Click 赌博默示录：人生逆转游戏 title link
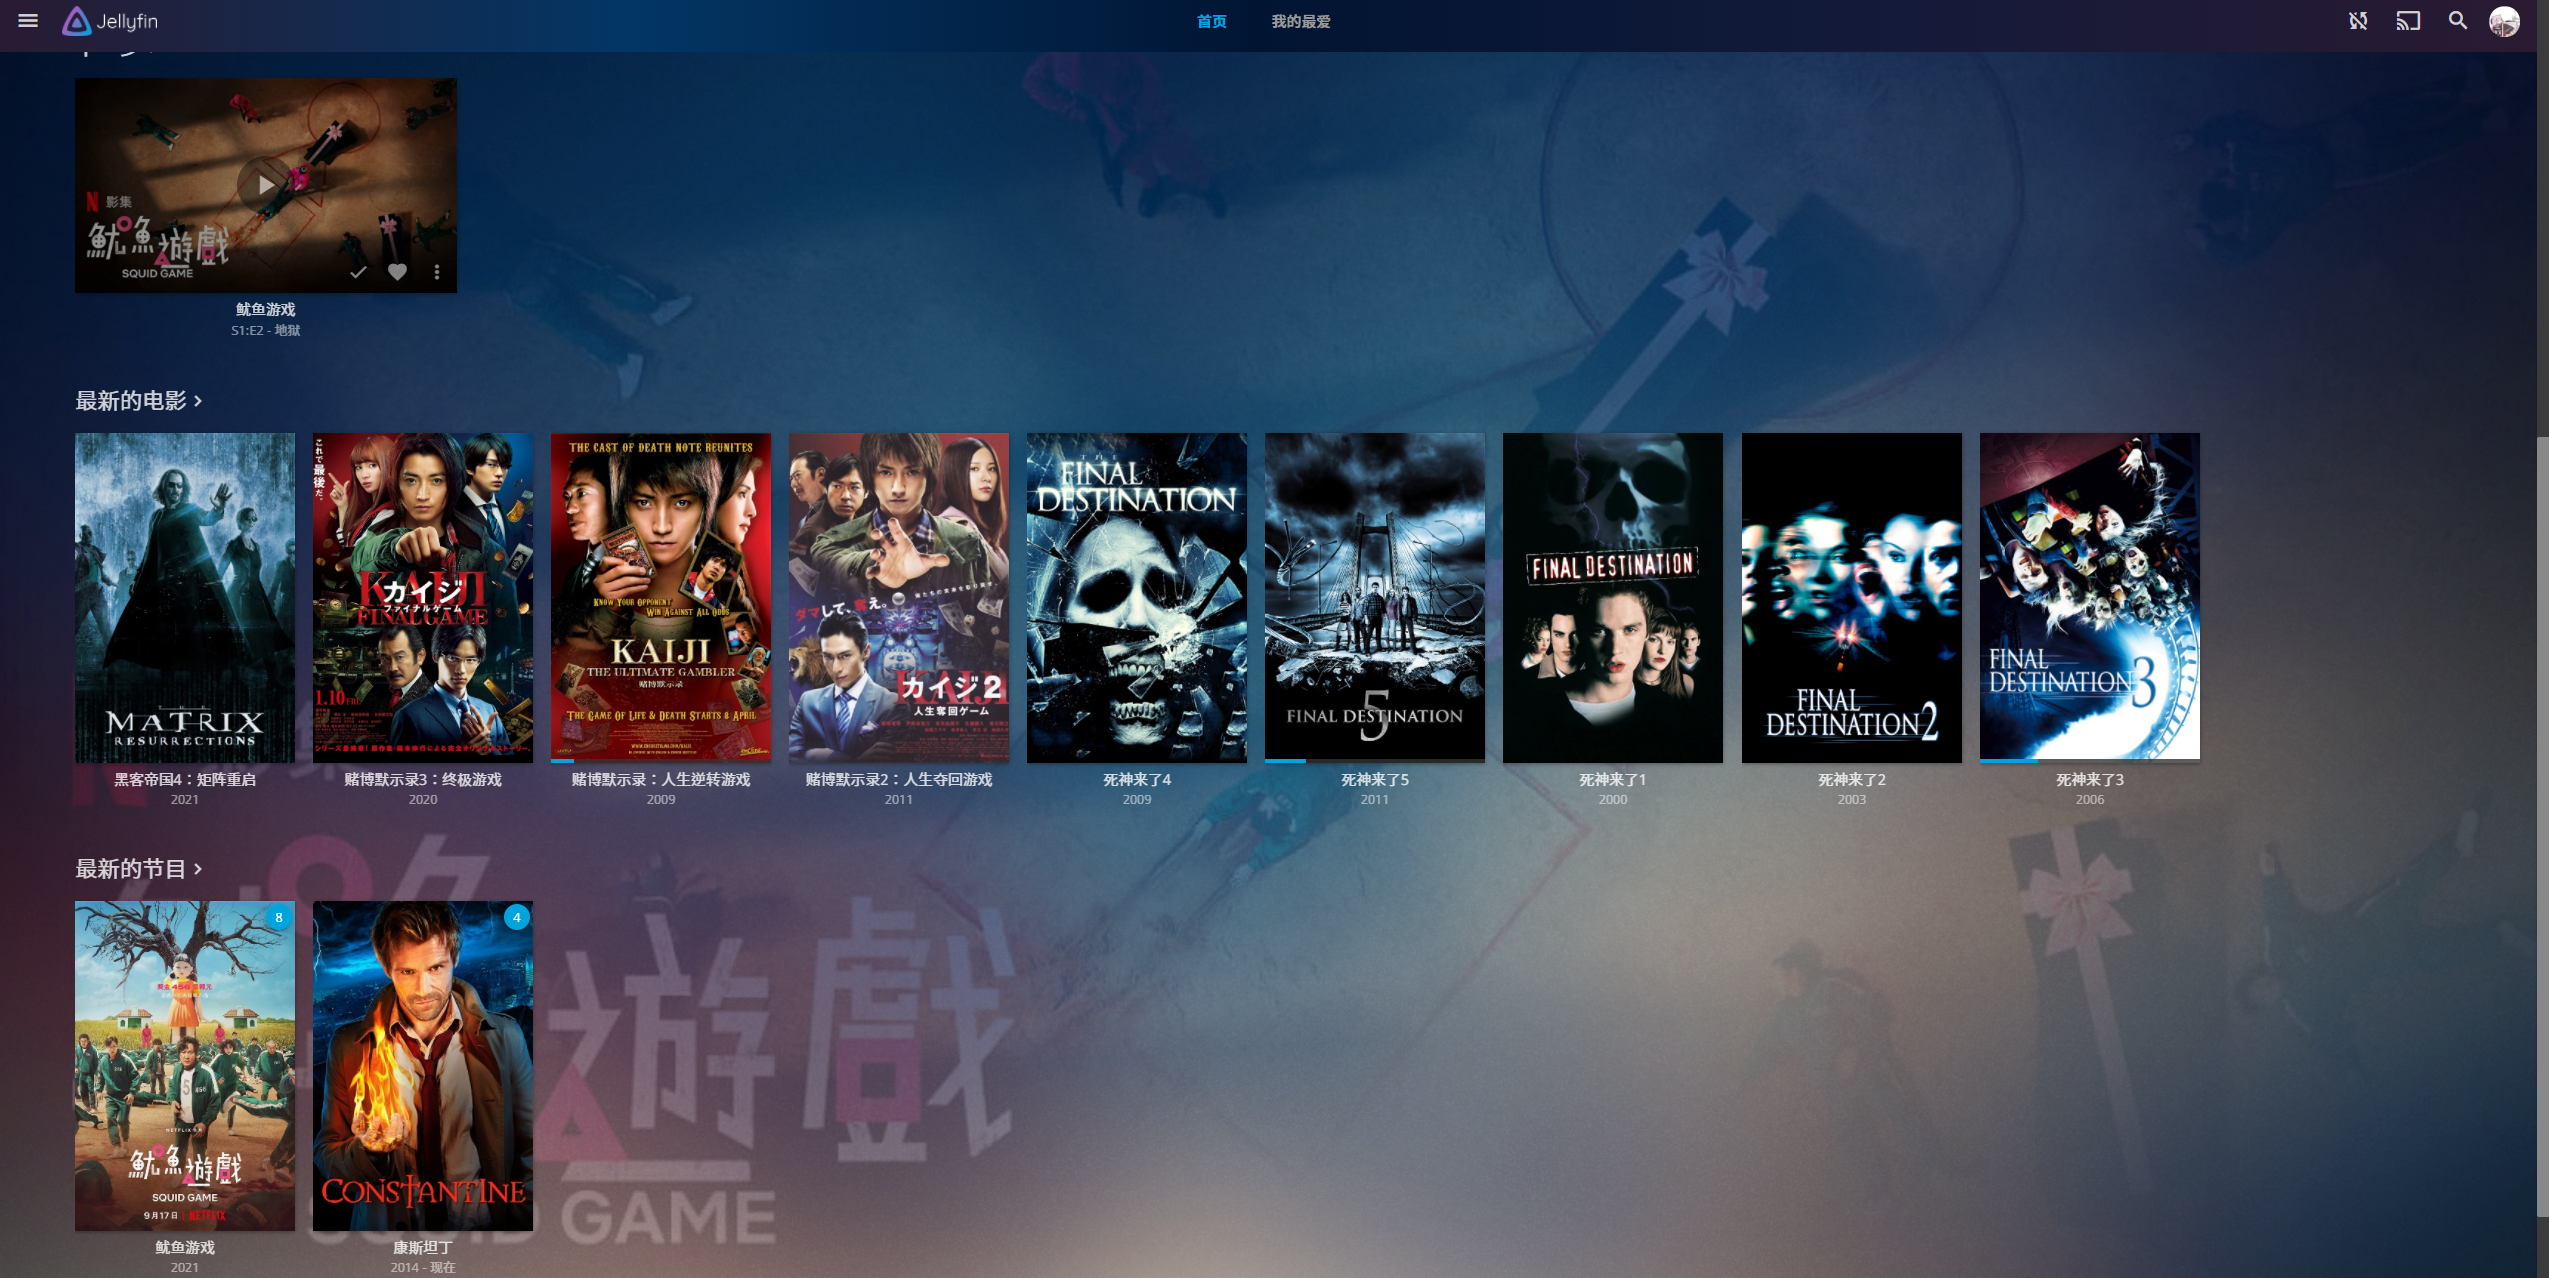The width and height of the screenshot is (2549, 1278). pos(661,779)
